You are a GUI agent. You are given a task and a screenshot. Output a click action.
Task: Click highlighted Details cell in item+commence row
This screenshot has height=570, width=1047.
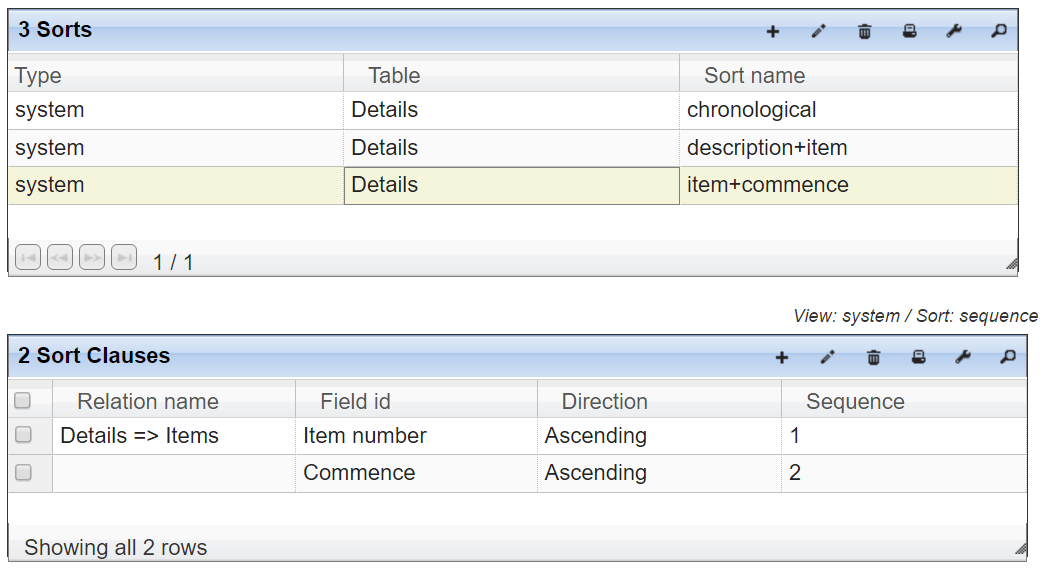click(511, 186)
